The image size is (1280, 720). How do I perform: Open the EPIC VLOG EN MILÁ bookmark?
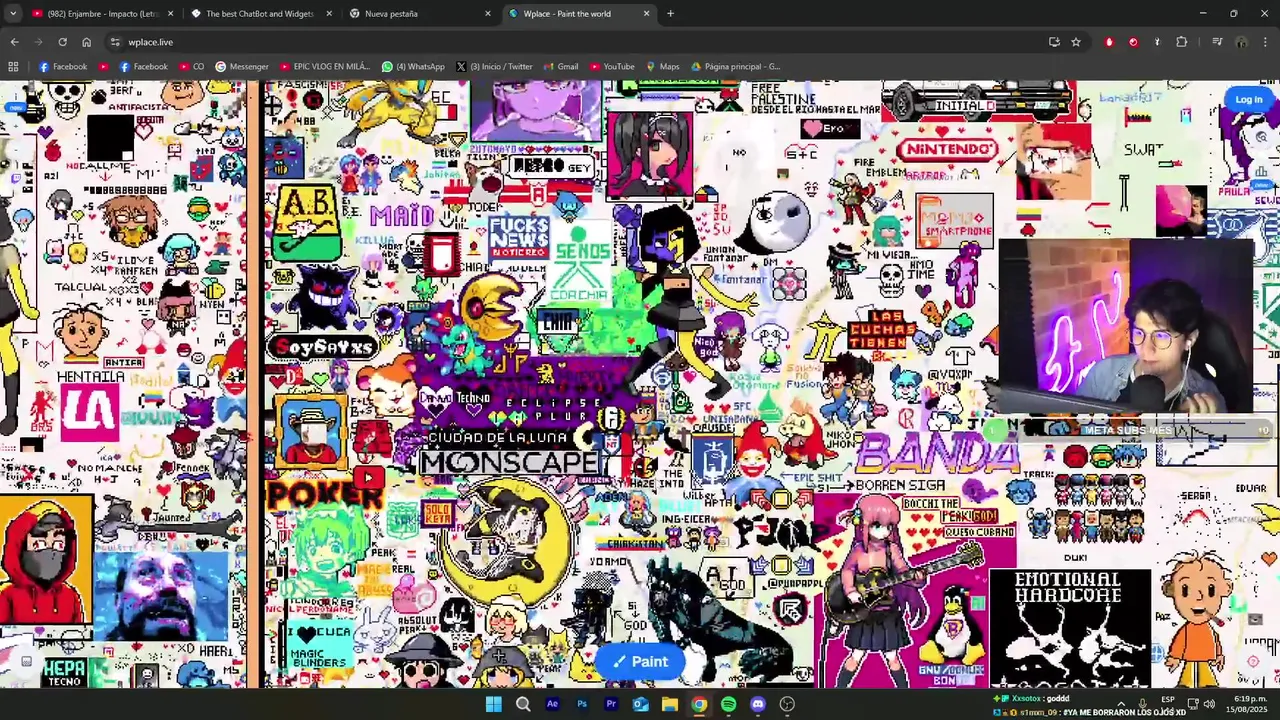pos(324,67)
